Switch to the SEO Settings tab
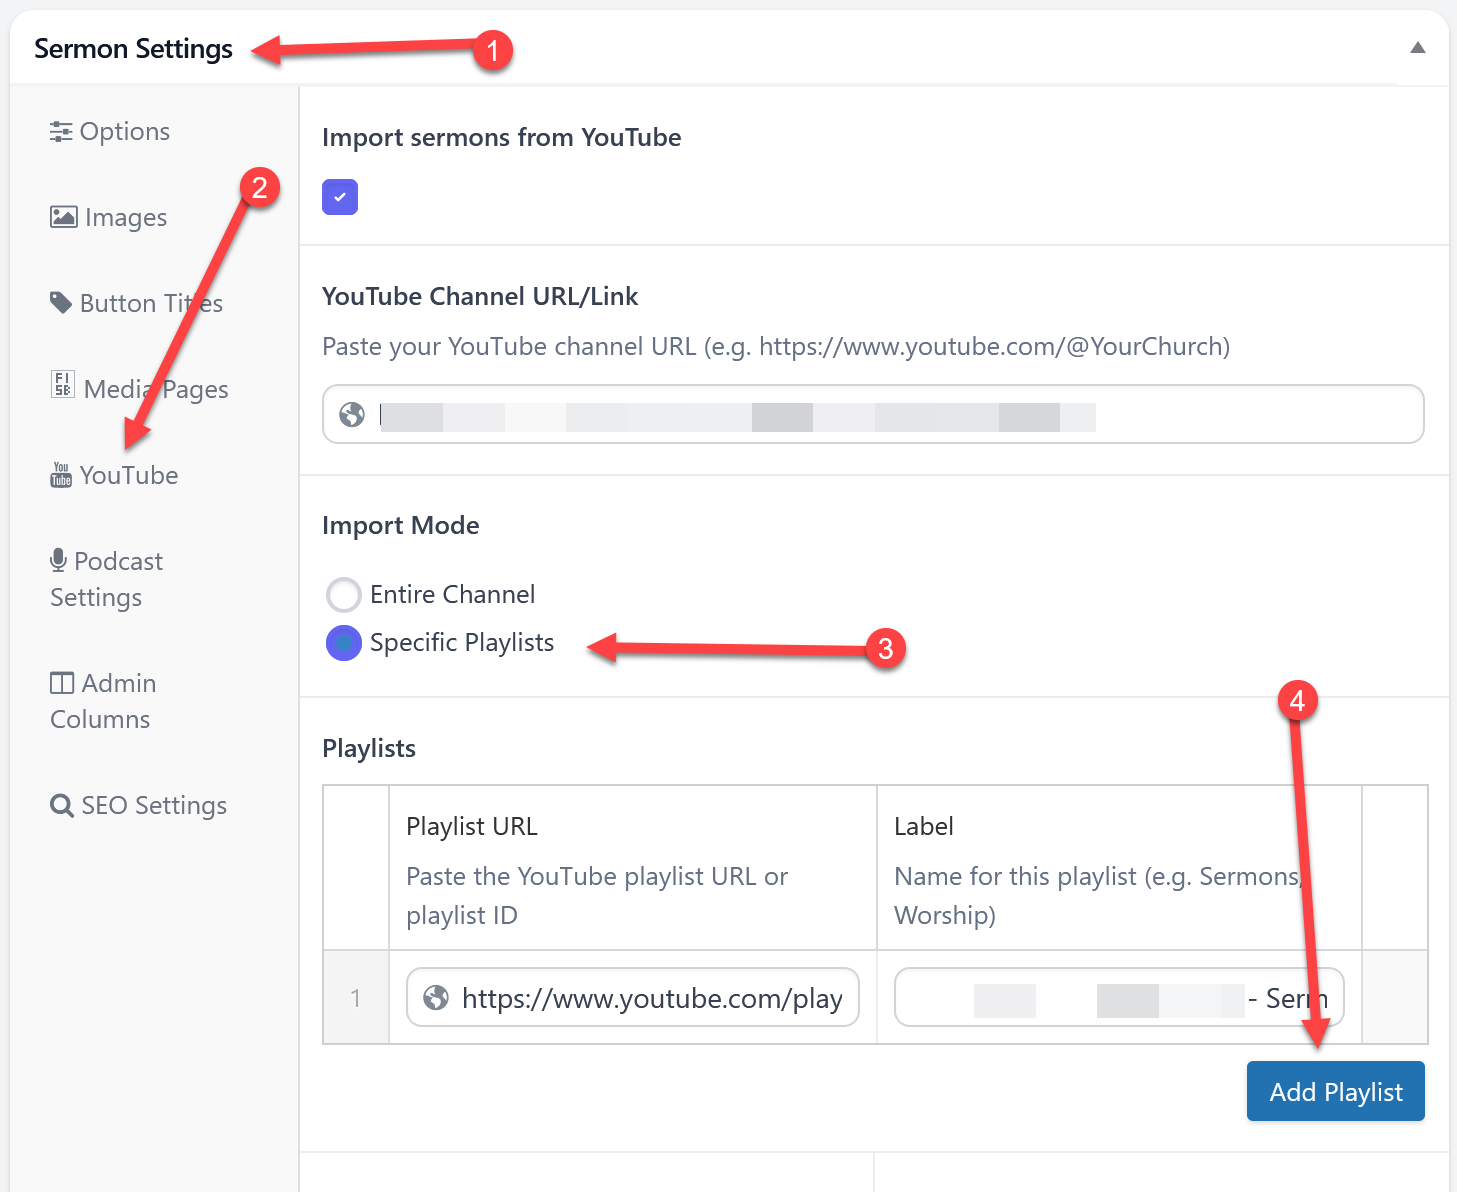1457x1192 pixels. (x=153, y=806)
